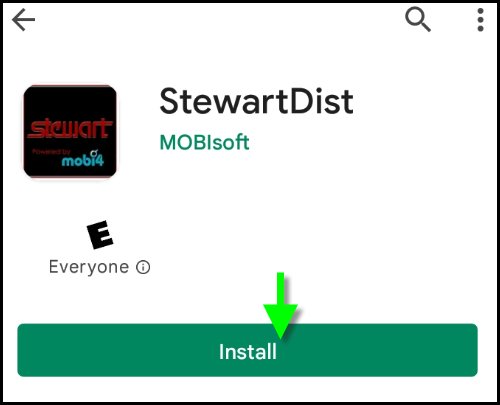Click left edge of green Install button
This screenshot has height=405, width=500.
[25, 350]
